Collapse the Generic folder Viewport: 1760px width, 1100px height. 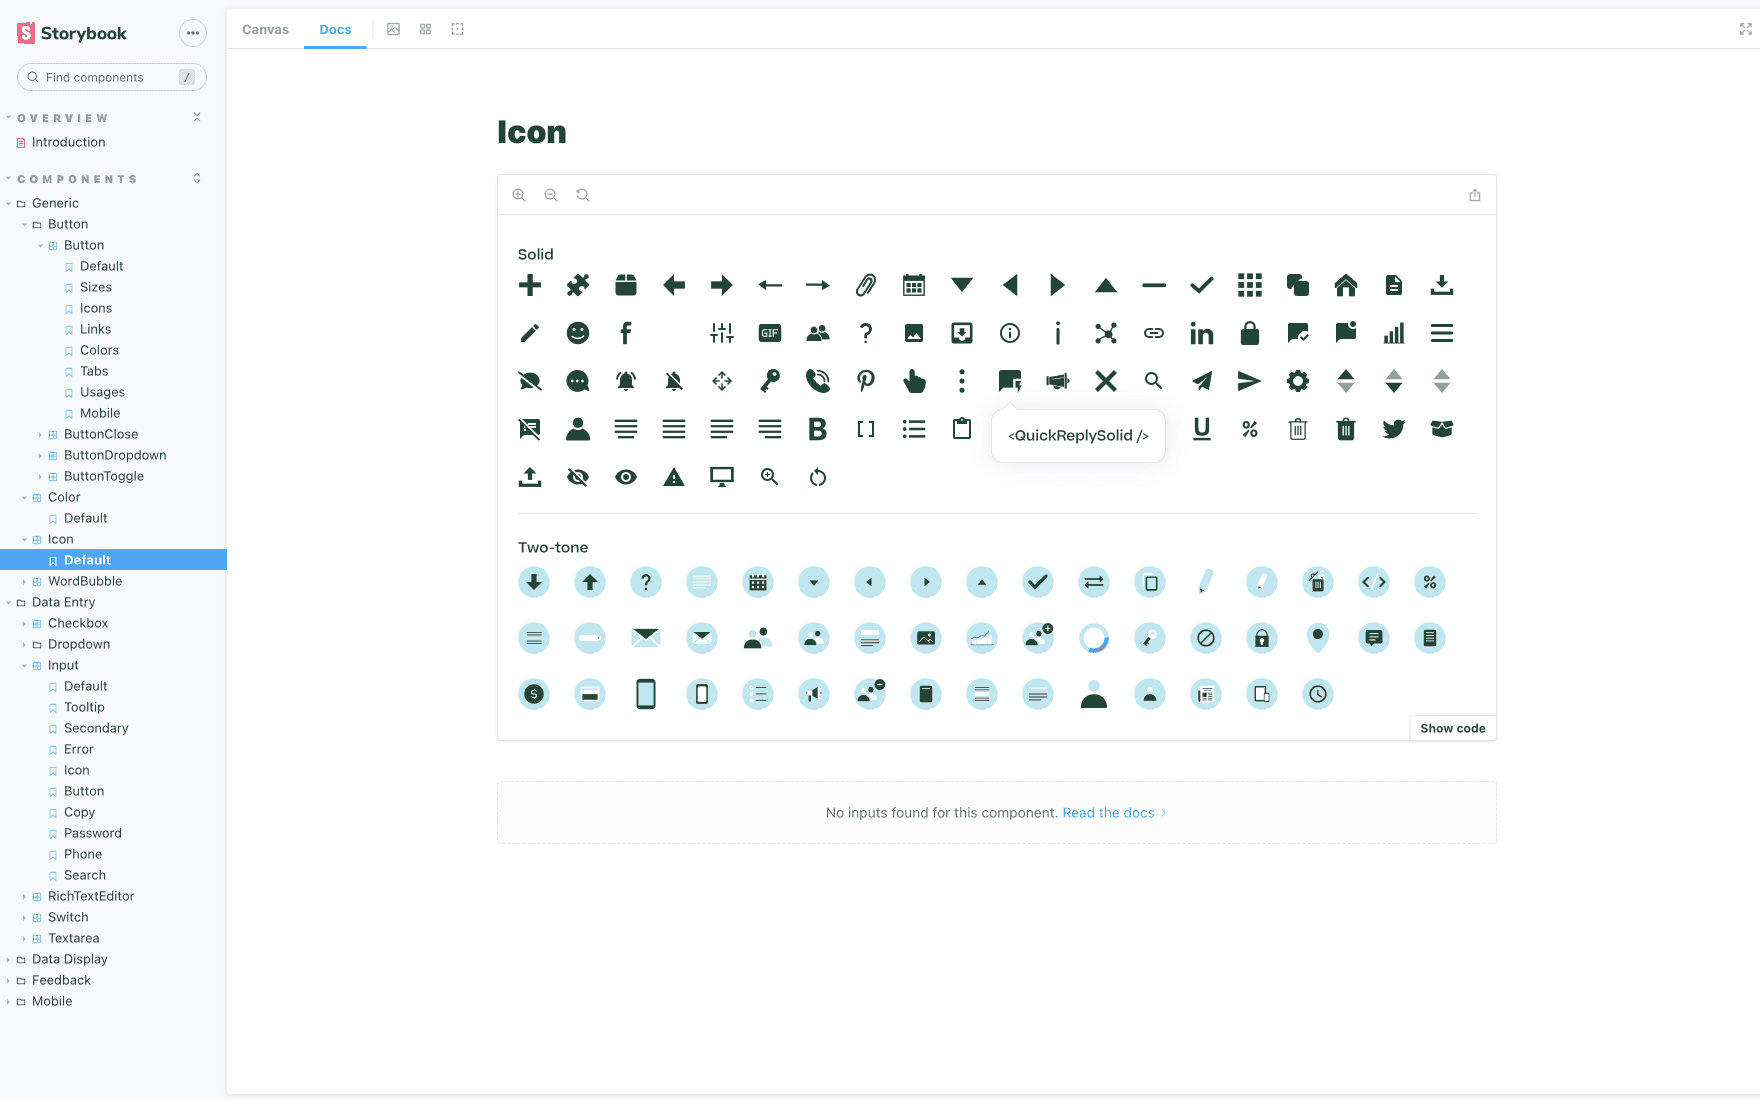pyautogui.click(x=55, y=203)
